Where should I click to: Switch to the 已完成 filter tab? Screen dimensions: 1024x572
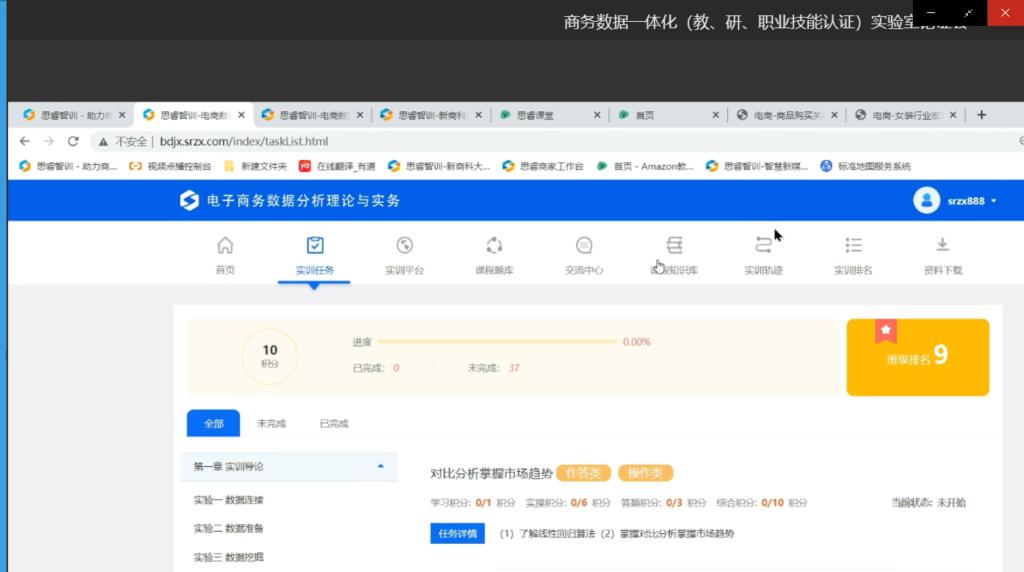[x=334, y=424]
